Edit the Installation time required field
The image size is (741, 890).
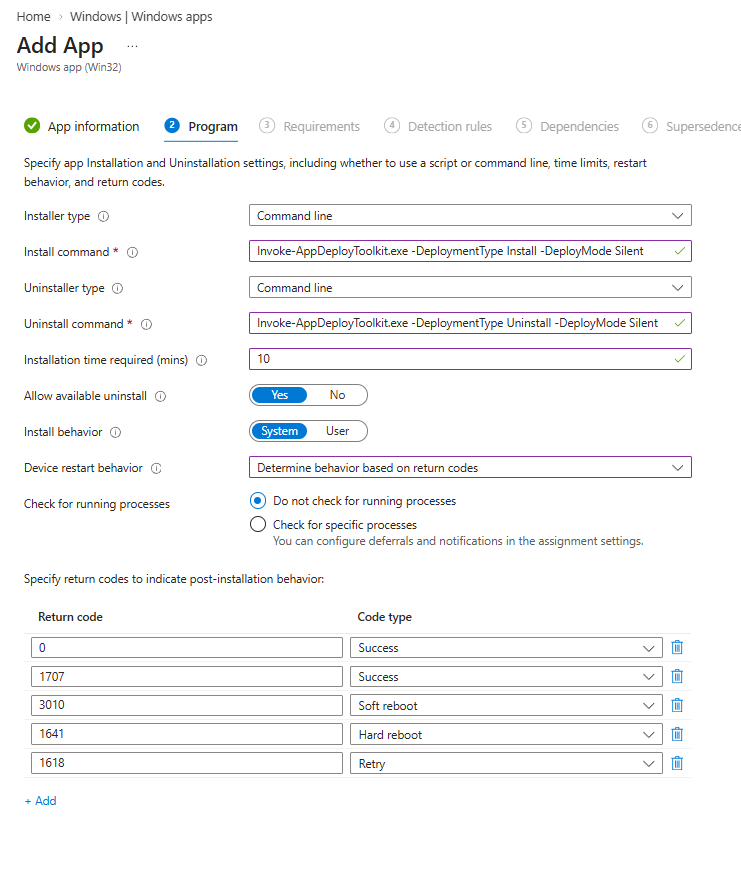click(x=470, y=359)
